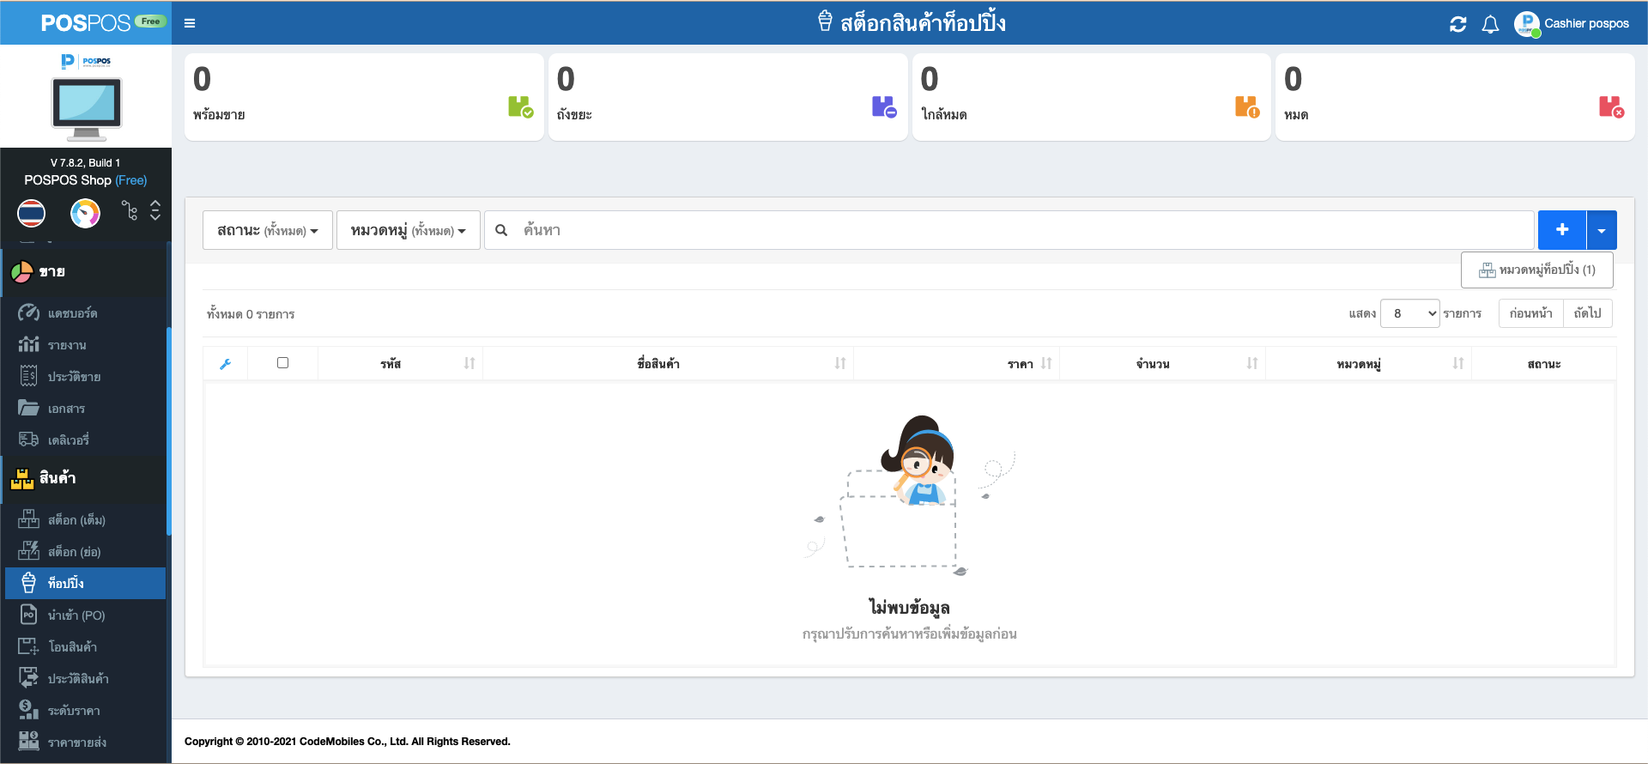Click the Cashier pospos profile avatar
This screenshot has width=1648, height=764.
click(1526, 24)
